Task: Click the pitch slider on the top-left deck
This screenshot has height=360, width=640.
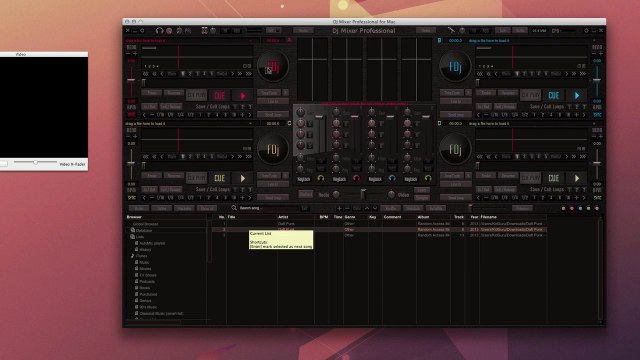Action: pyautogui.click(x=131, y=81)
